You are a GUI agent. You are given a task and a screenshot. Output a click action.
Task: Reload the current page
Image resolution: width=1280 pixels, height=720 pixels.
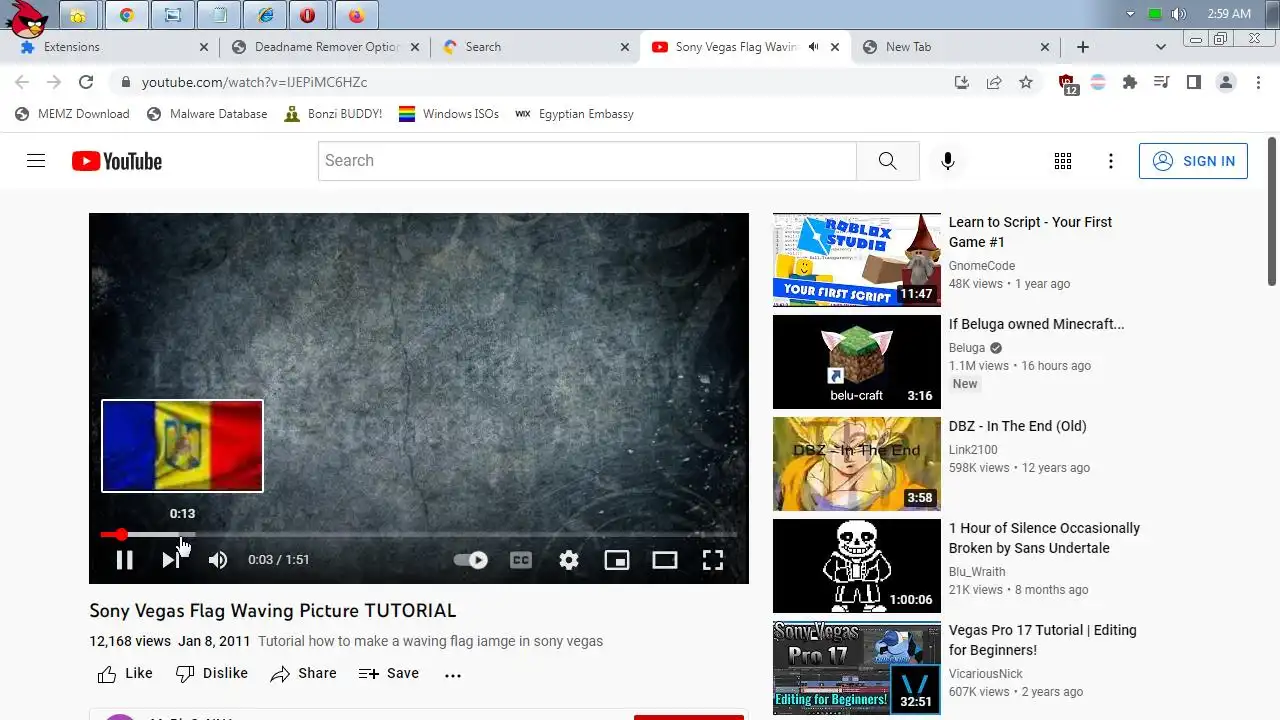[86, 83]
